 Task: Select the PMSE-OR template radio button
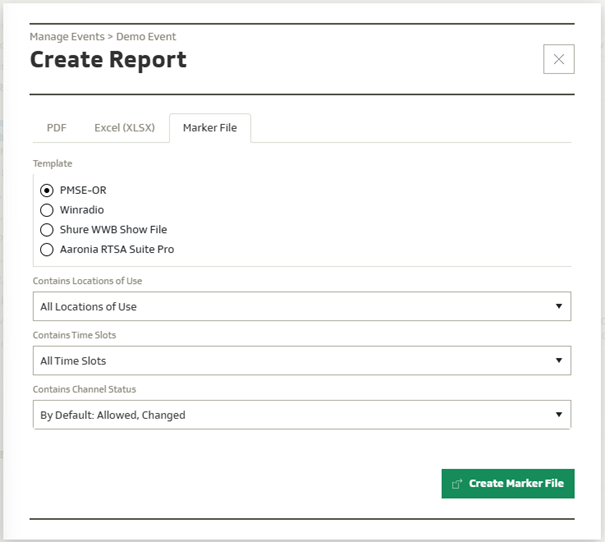(x=46, y=190)
